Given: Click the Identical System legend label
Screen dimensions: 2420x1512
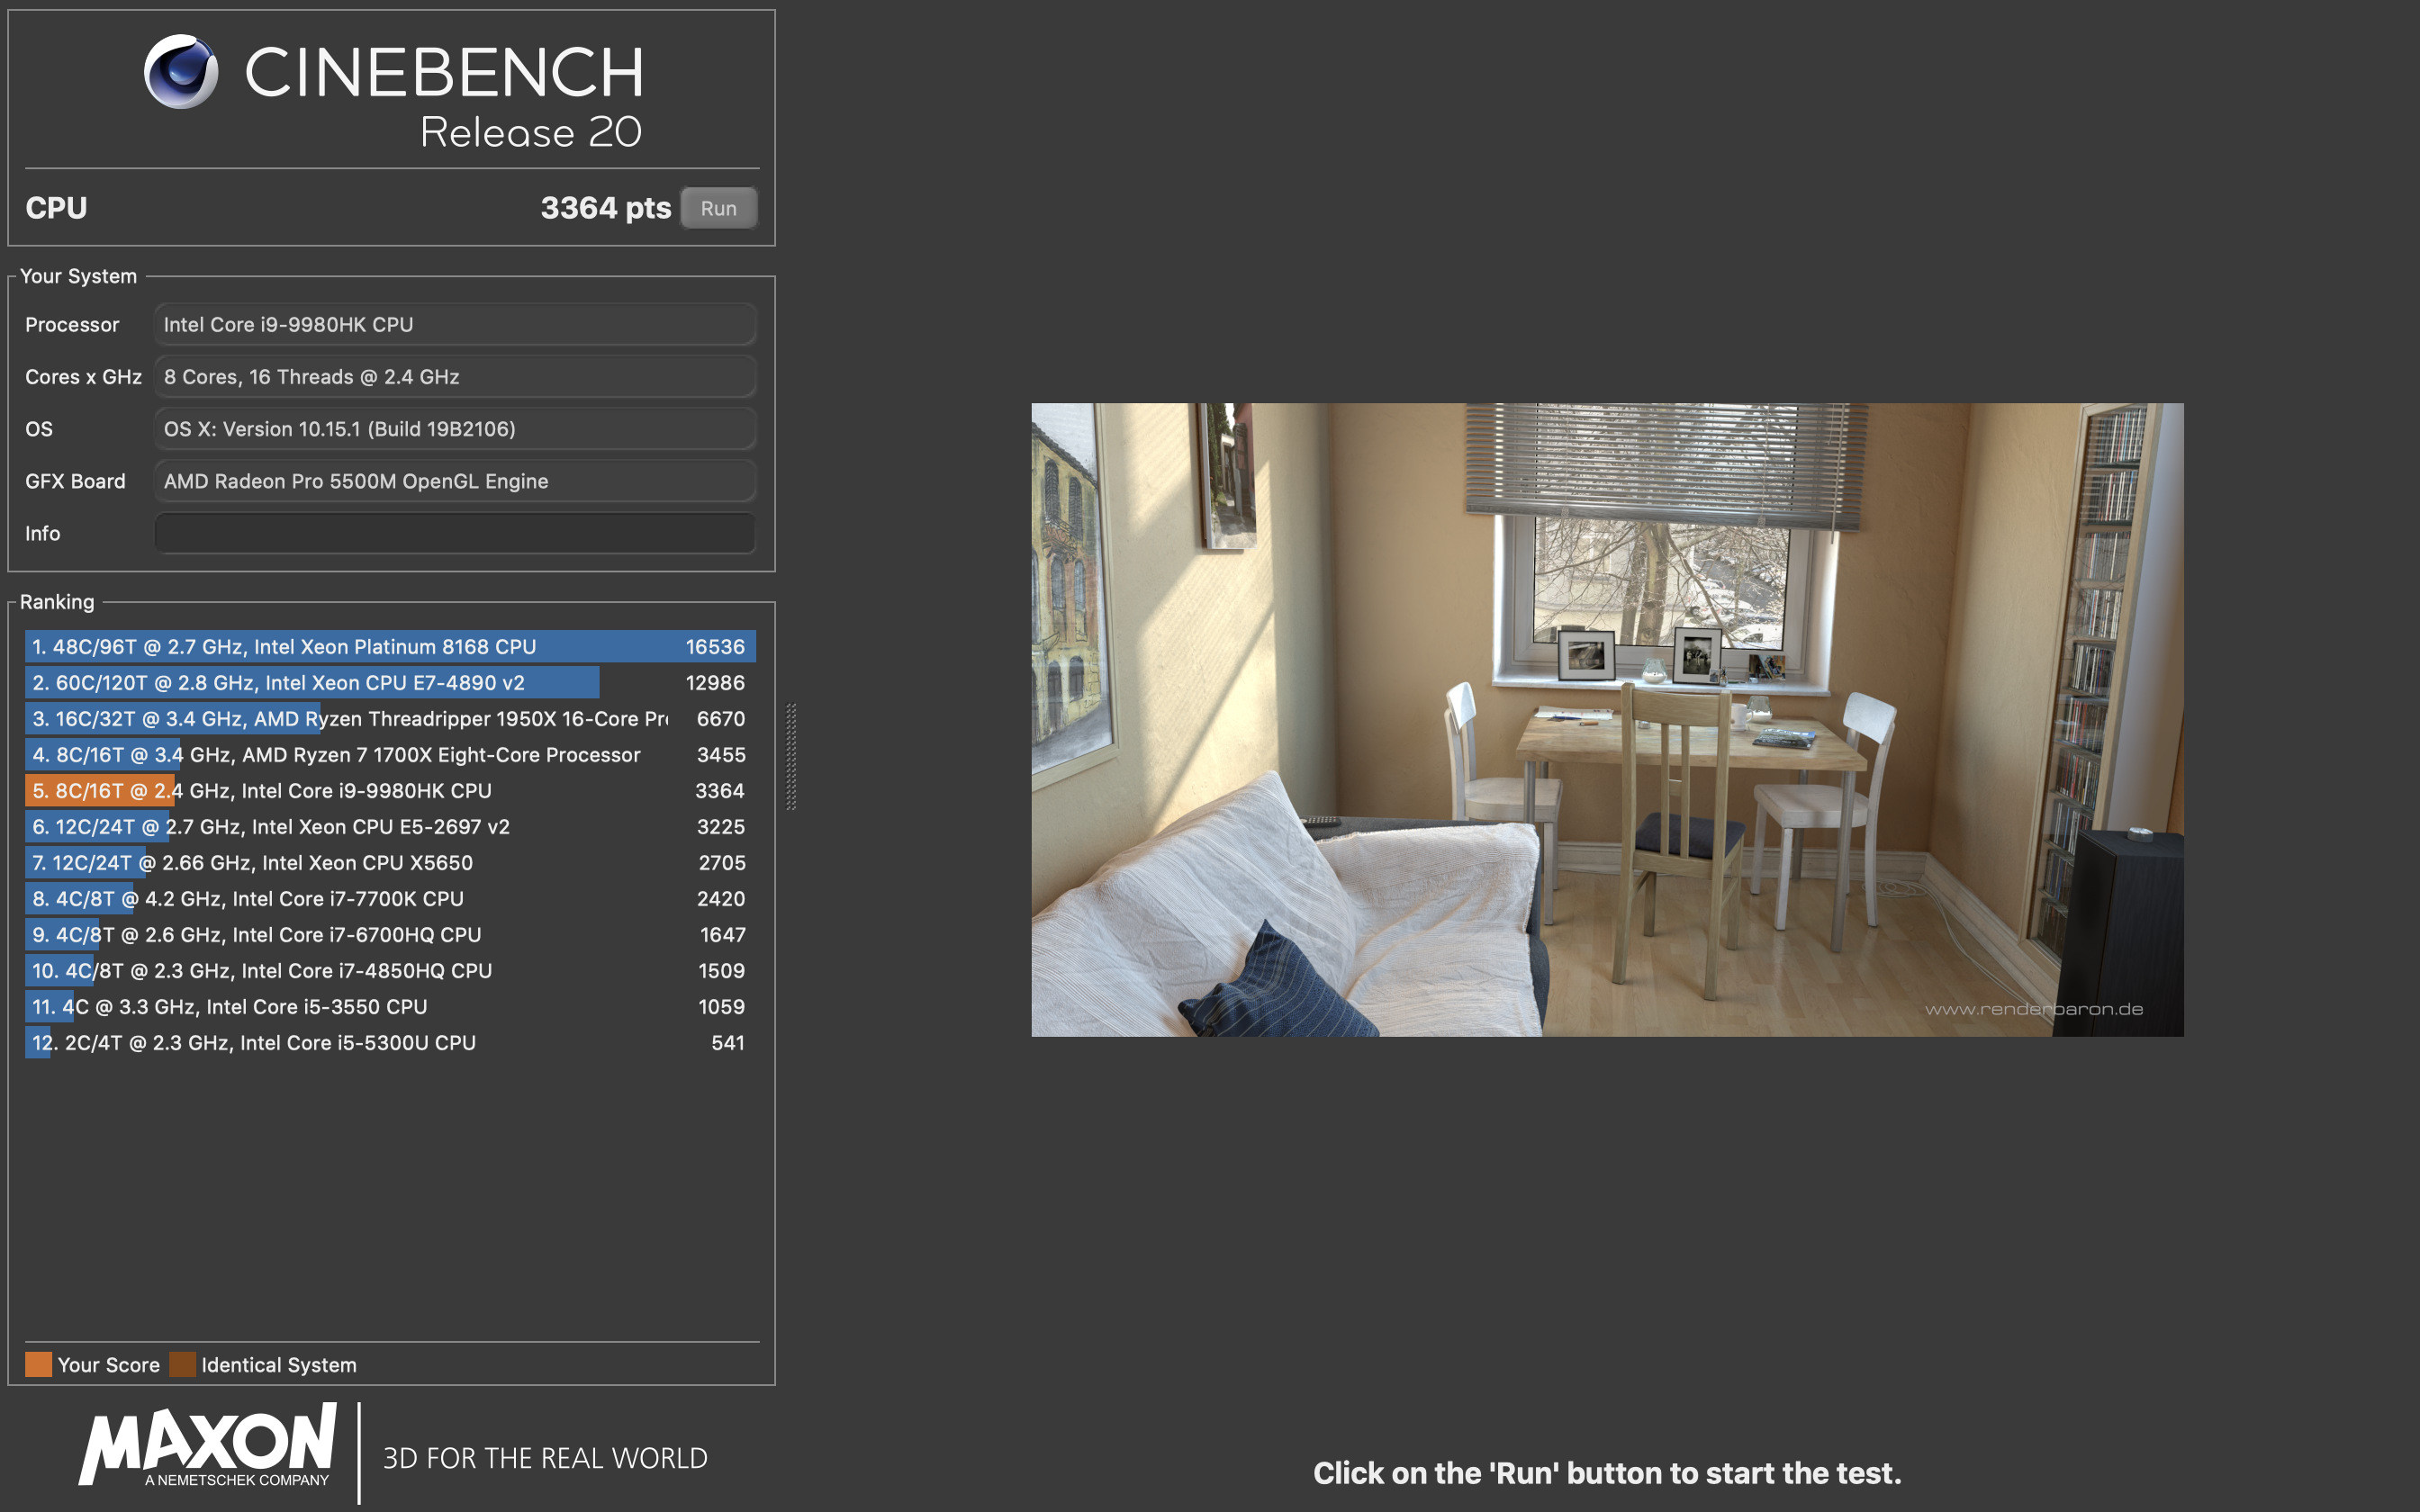Looking at the screenshot, I should 279,1365.
